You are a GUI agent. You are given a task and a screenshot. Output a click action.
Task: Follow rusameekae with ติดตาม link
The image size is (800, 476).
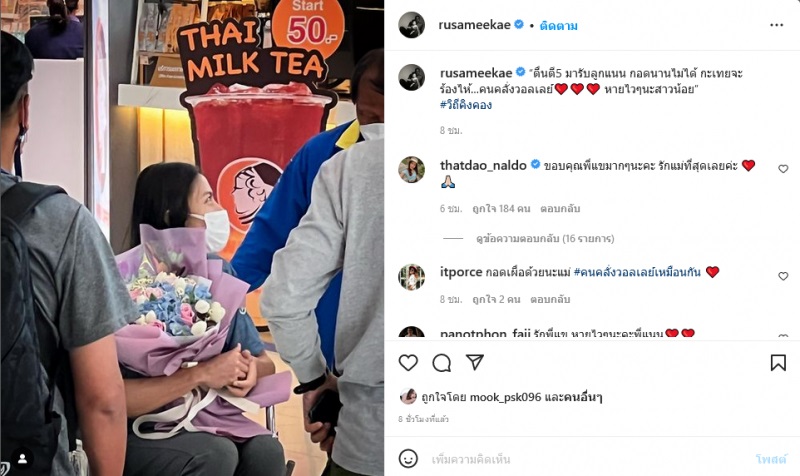(559, 26)
